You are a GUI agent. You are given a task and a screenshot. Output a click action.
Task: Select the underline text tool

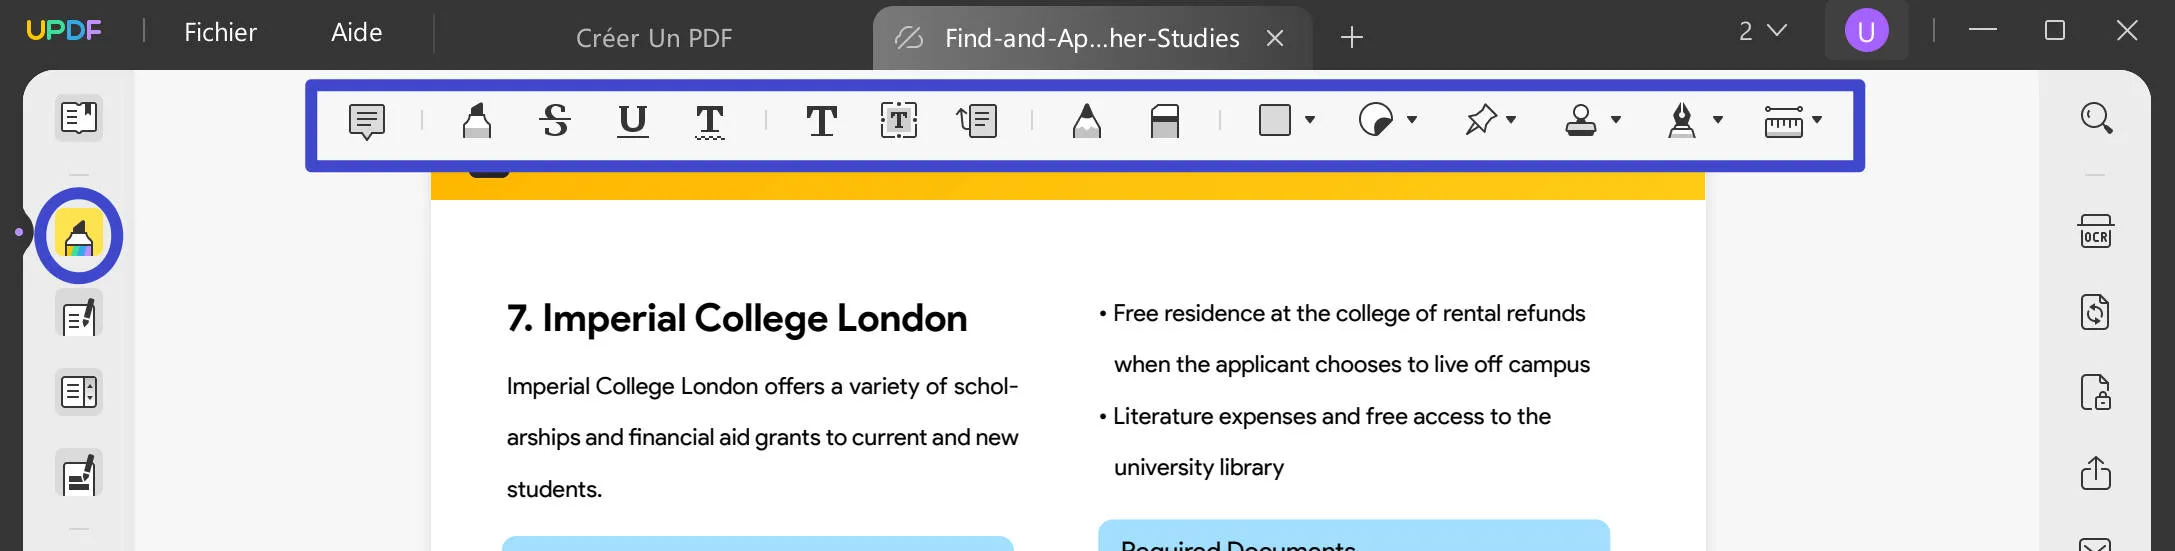(x=632, y=121)
